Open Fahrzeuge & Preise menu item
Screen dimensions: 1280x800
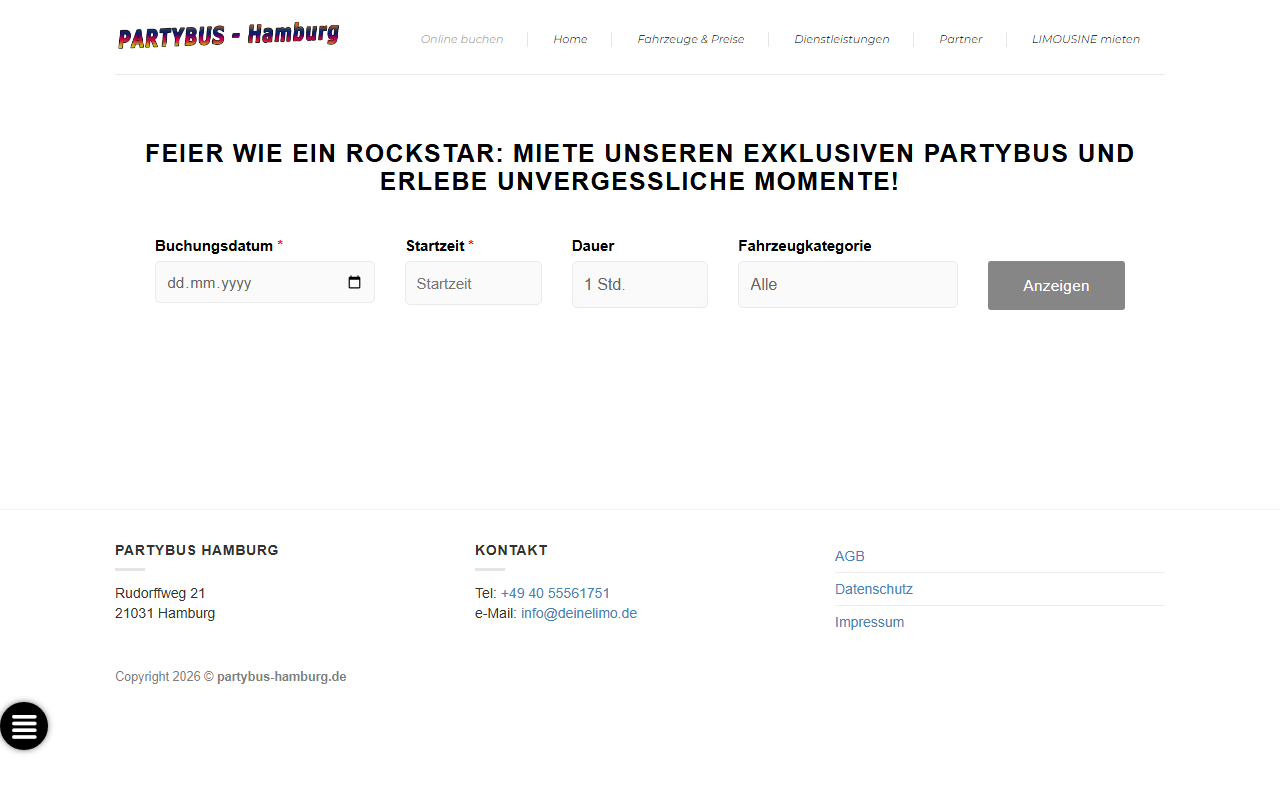pos(691,39)
